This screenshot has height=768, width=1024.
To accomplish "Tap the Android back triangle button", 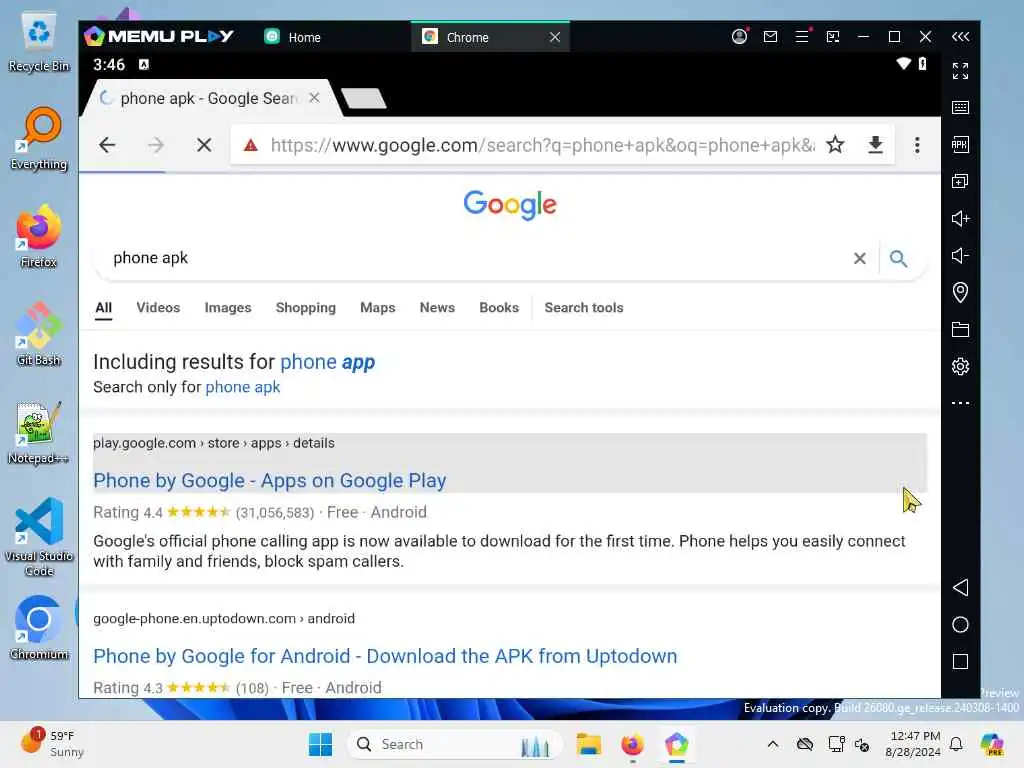I will (x=960, y=588).
